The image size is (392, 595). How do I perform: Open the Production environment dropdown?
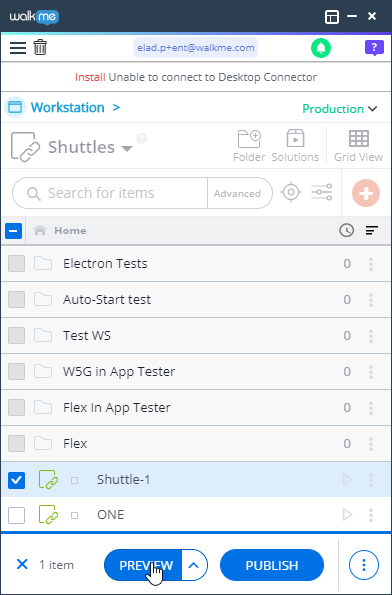(x=340, y=109)
